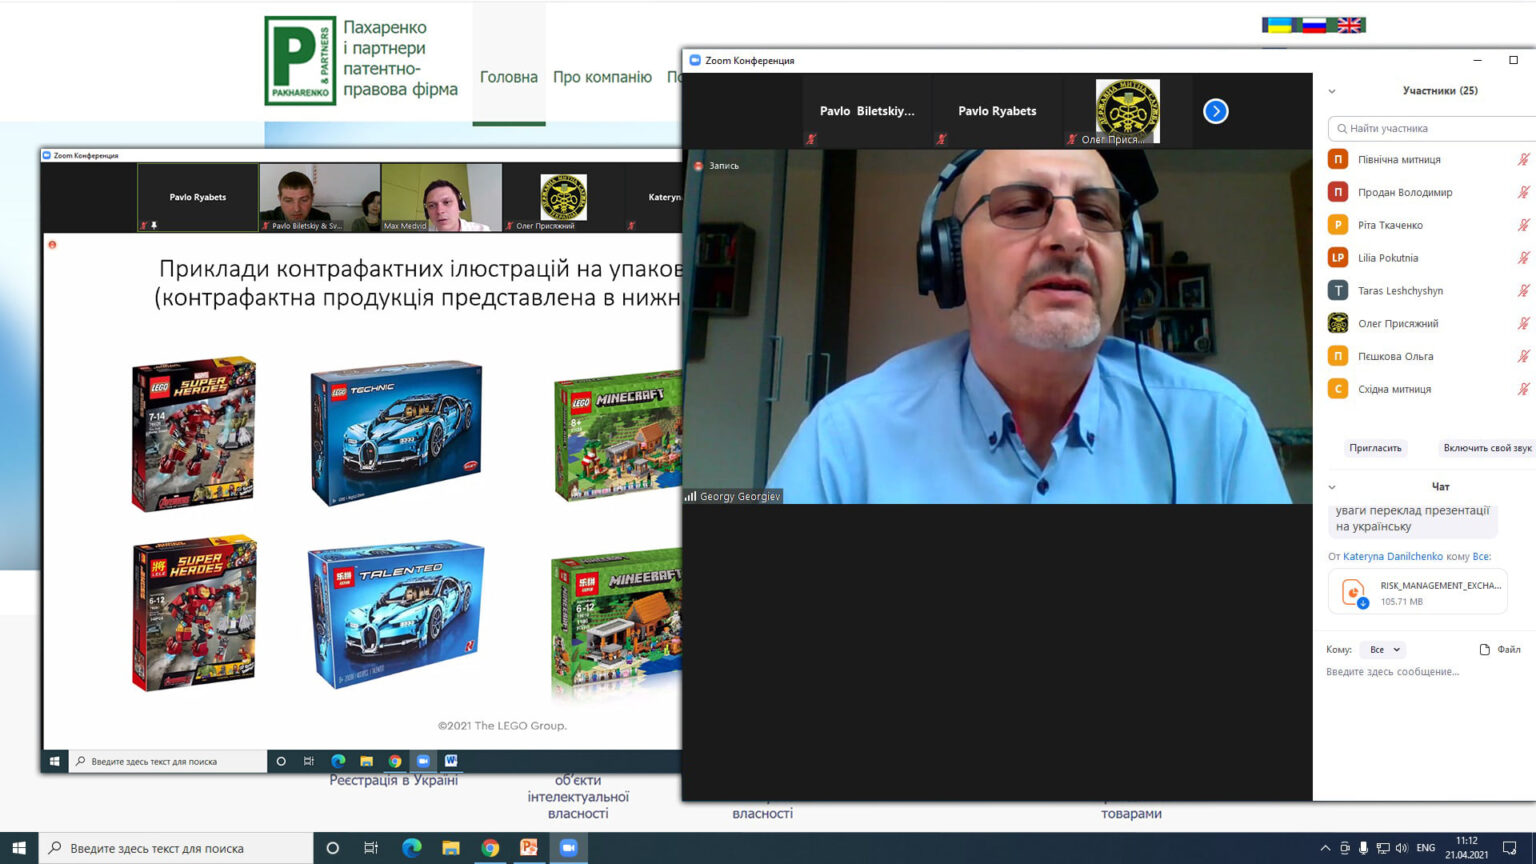This screenshot has height=864, width=1536.
Task: Click Word icon in shared screen taskbar
Action: [451, 761]
